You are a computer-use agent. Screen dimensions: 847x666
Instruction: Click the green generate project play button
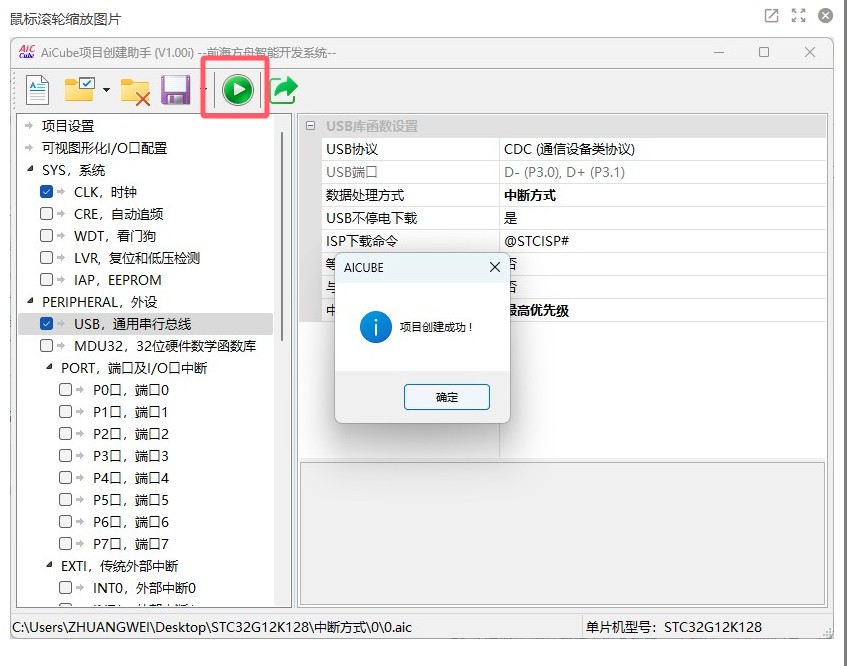(x=237, y=89)
